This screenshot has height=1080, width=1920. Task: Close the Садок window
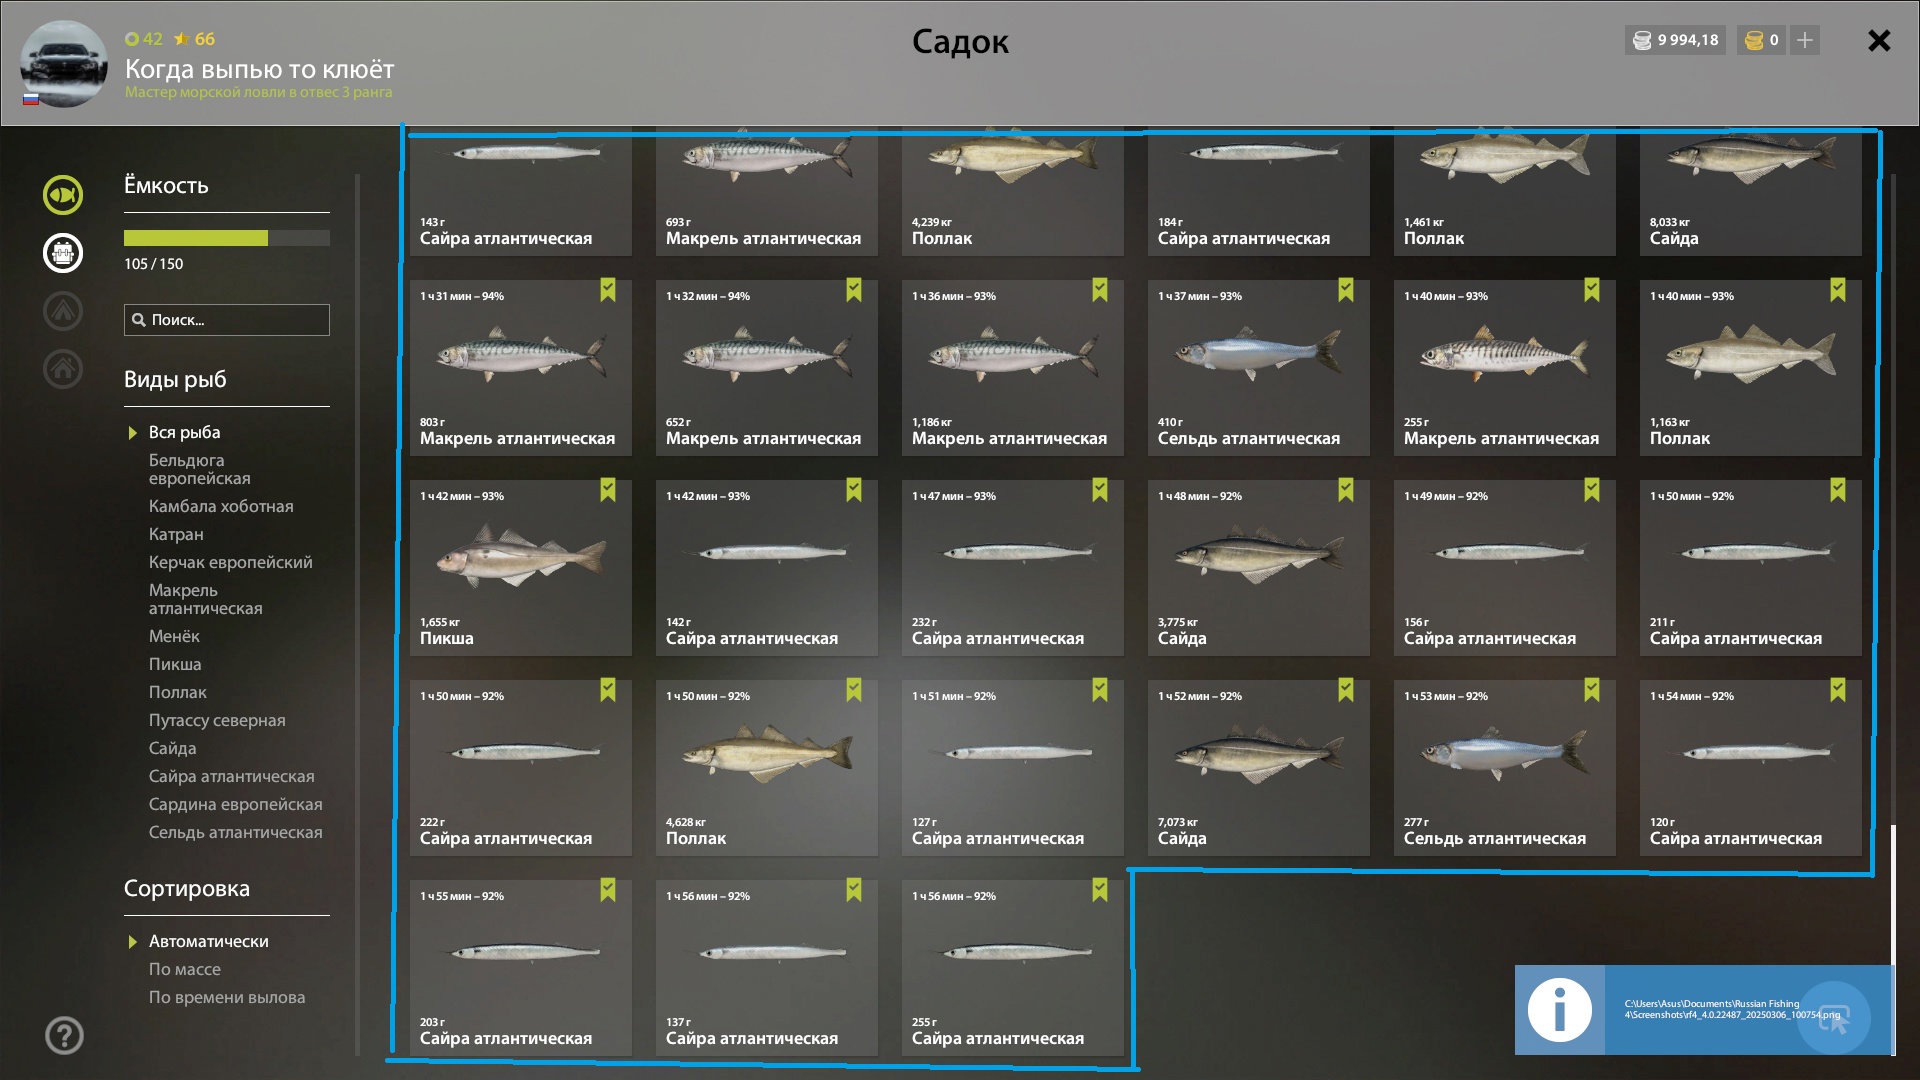click(1879, 40)
